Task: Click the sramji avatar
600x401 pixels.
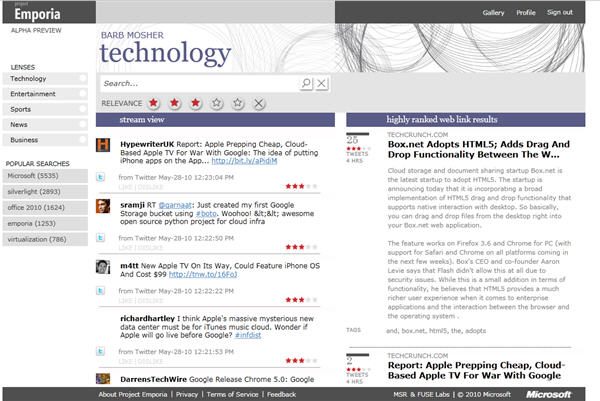Action: (x=103, y=206)
